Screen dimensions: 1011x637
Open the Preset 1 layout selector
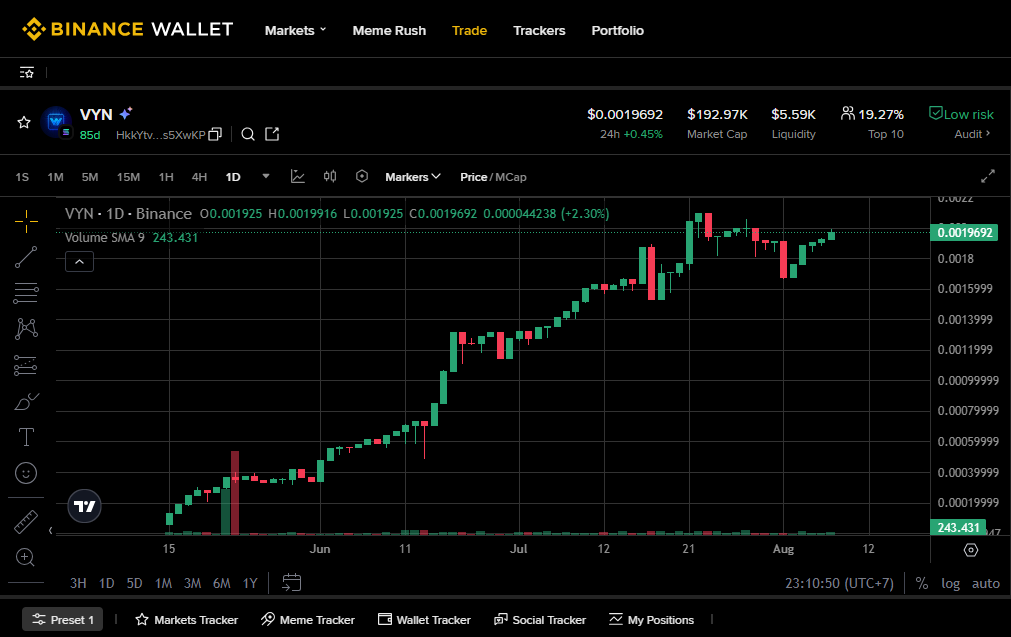coord(63,620)
